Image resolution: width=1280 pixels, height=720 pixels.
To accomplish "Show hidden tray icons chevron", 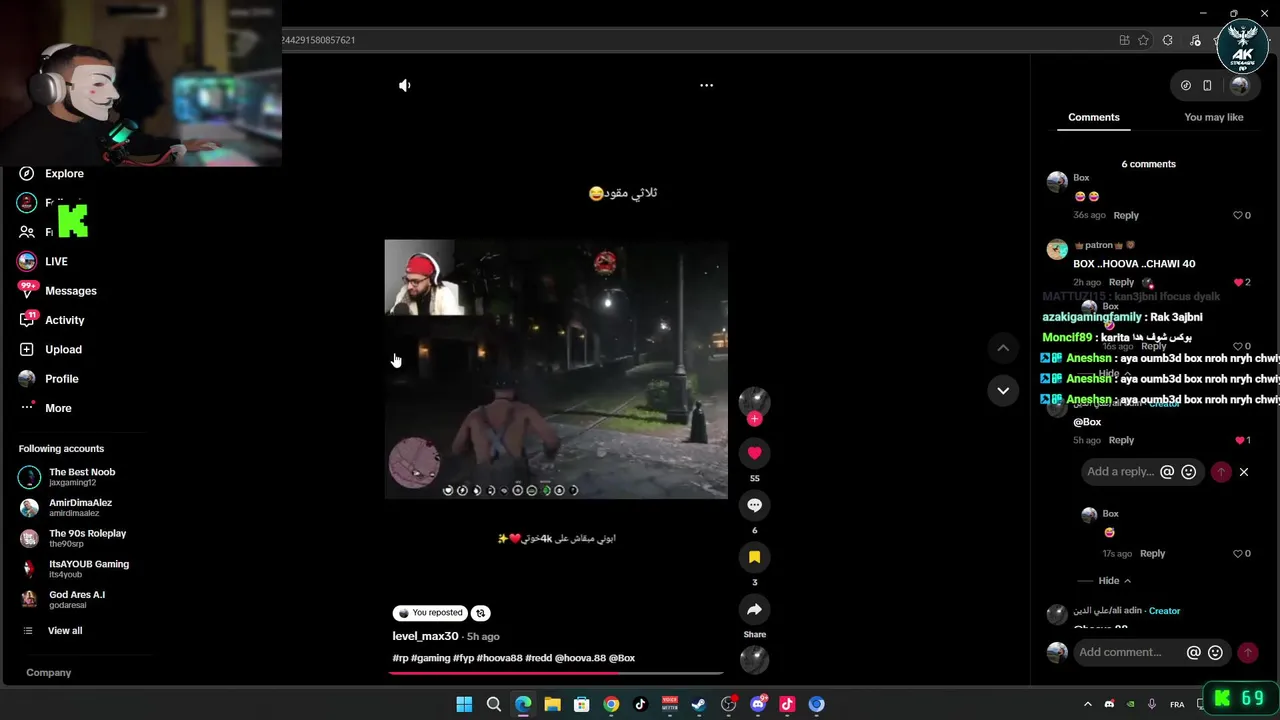I will pyautogui.click(x=1088, y=704).
